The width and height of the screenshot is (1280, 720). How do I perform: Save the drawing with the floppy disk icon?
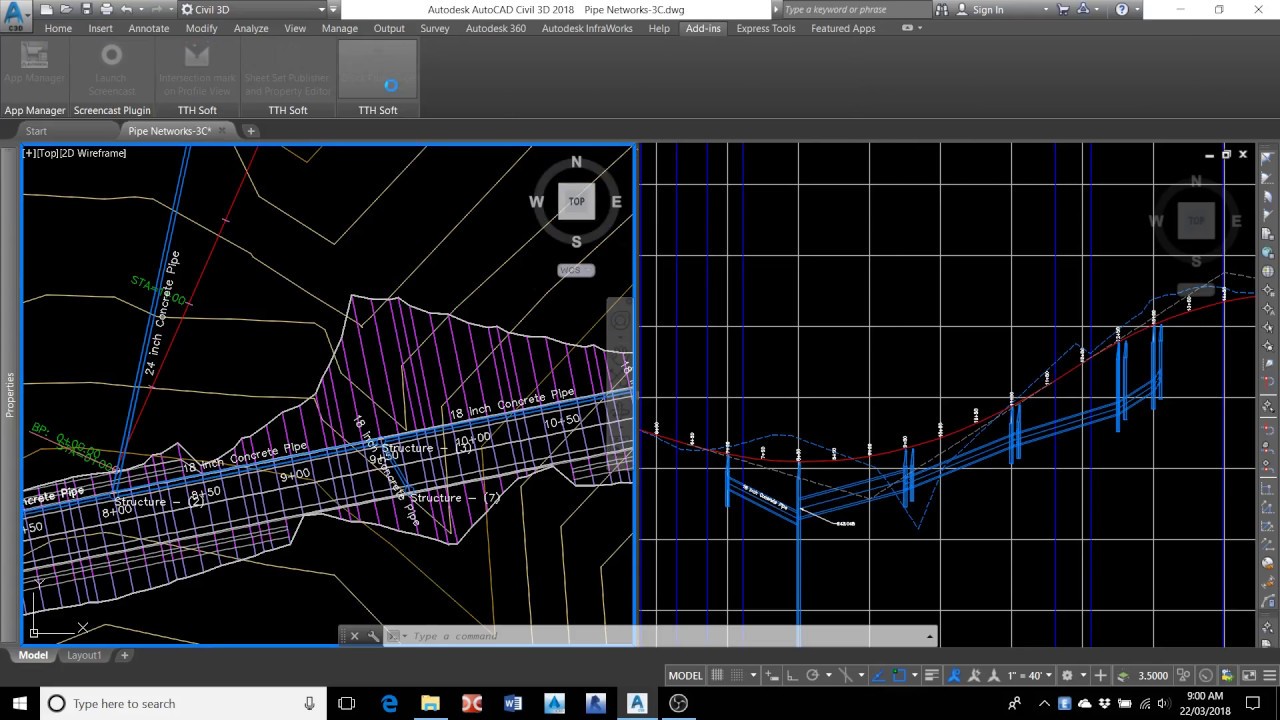point(88,9)
